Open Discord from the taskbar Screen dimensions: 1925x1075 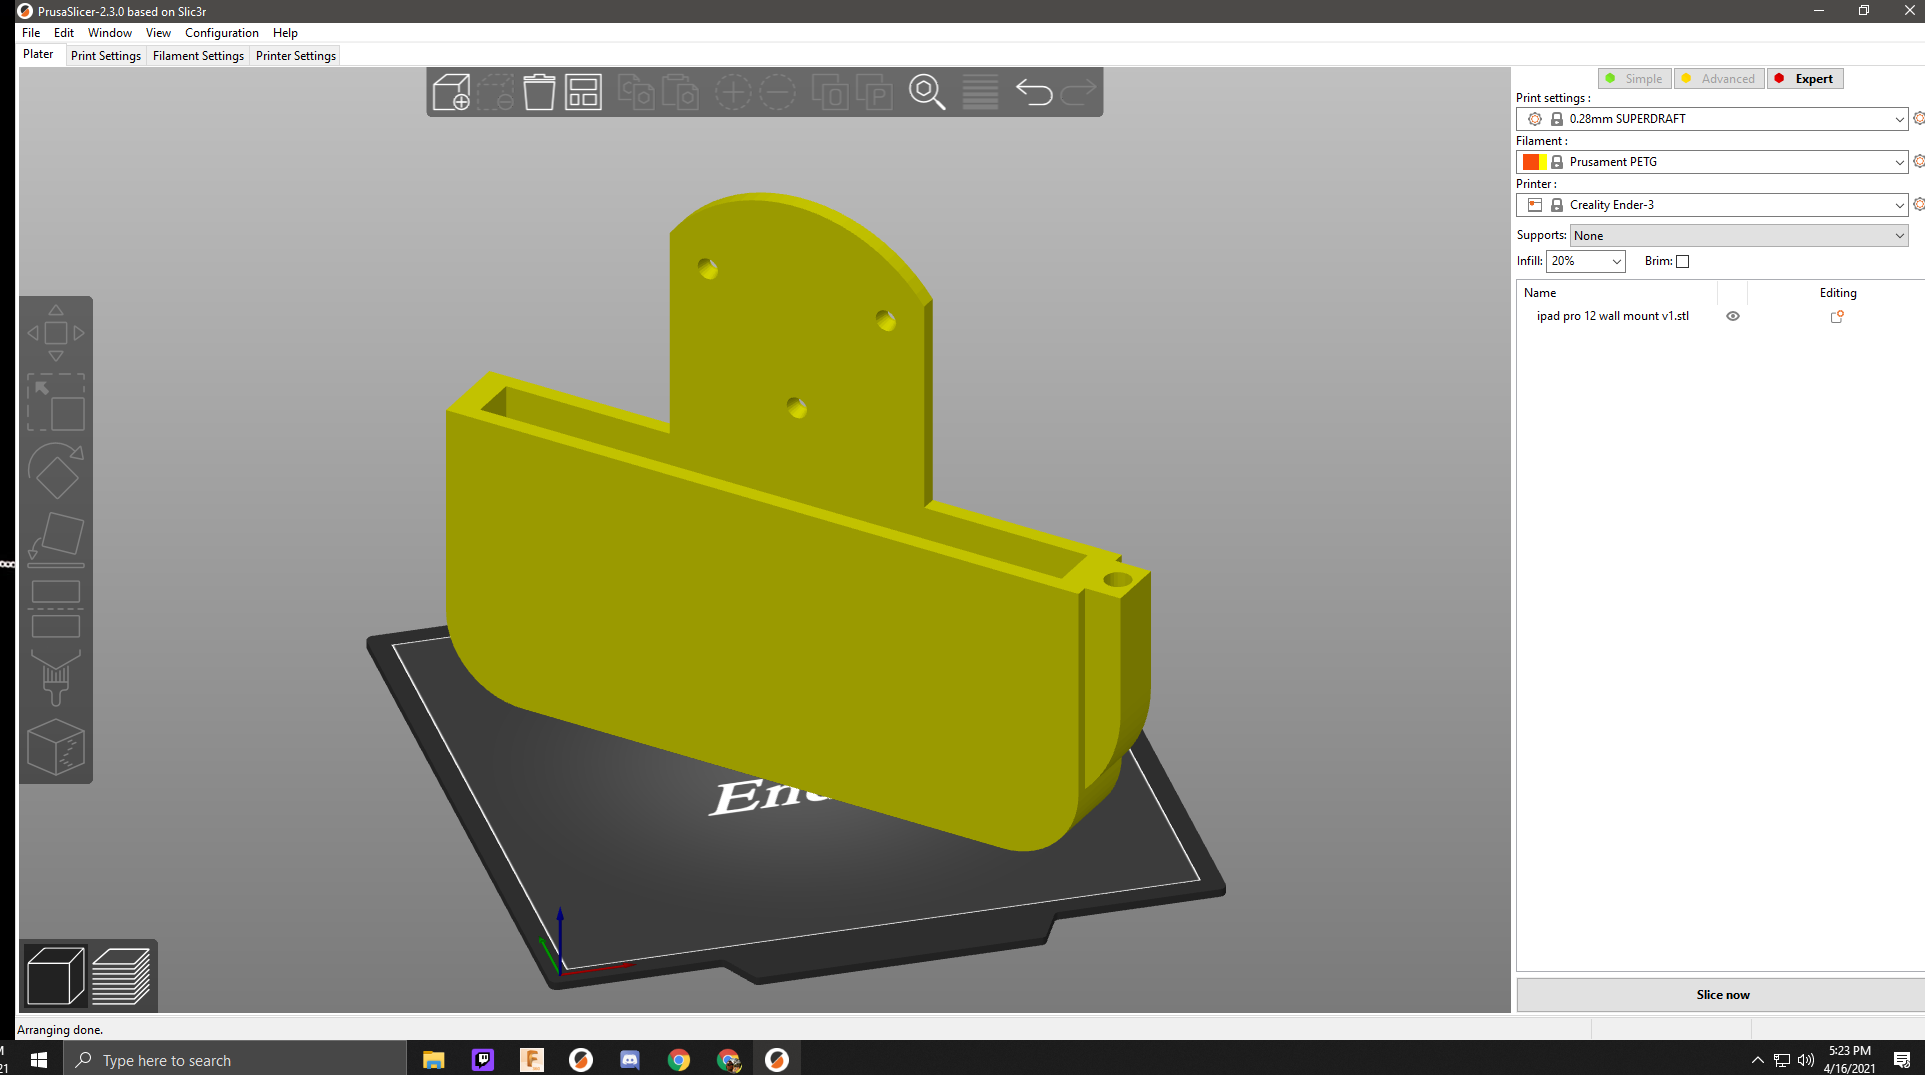point(630,1060)
